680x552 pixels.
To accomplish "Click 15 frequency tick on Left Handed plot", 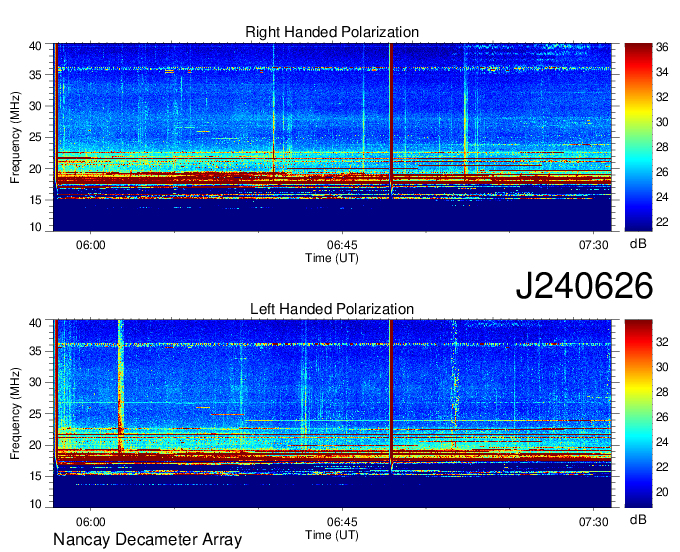I will coord(36,476).
